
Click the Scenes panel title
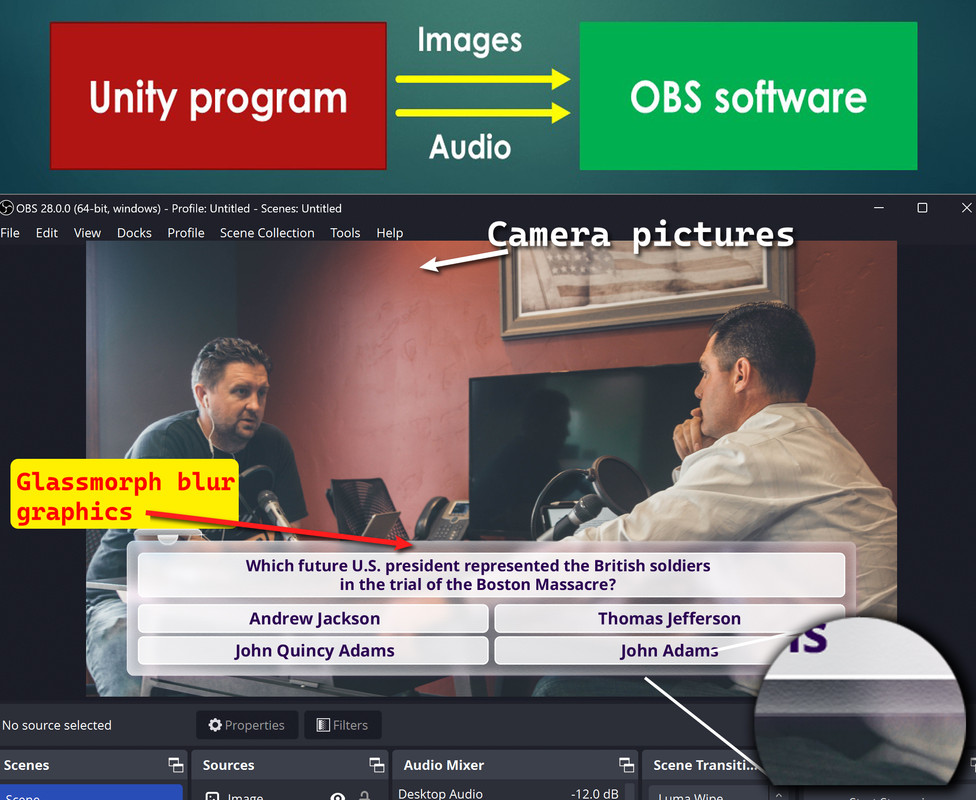tap(26, 765)
